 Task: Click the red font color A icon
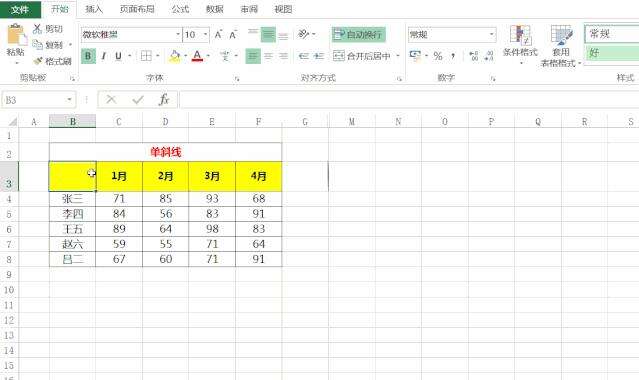coord(197,56)
